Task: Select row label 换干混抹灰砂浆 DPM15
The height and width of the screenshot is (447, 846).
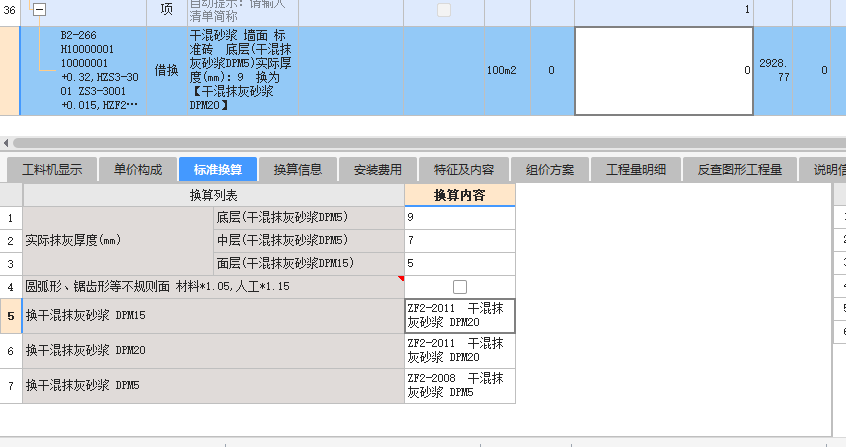Action: pyautogui.click(x=214, y=316)
